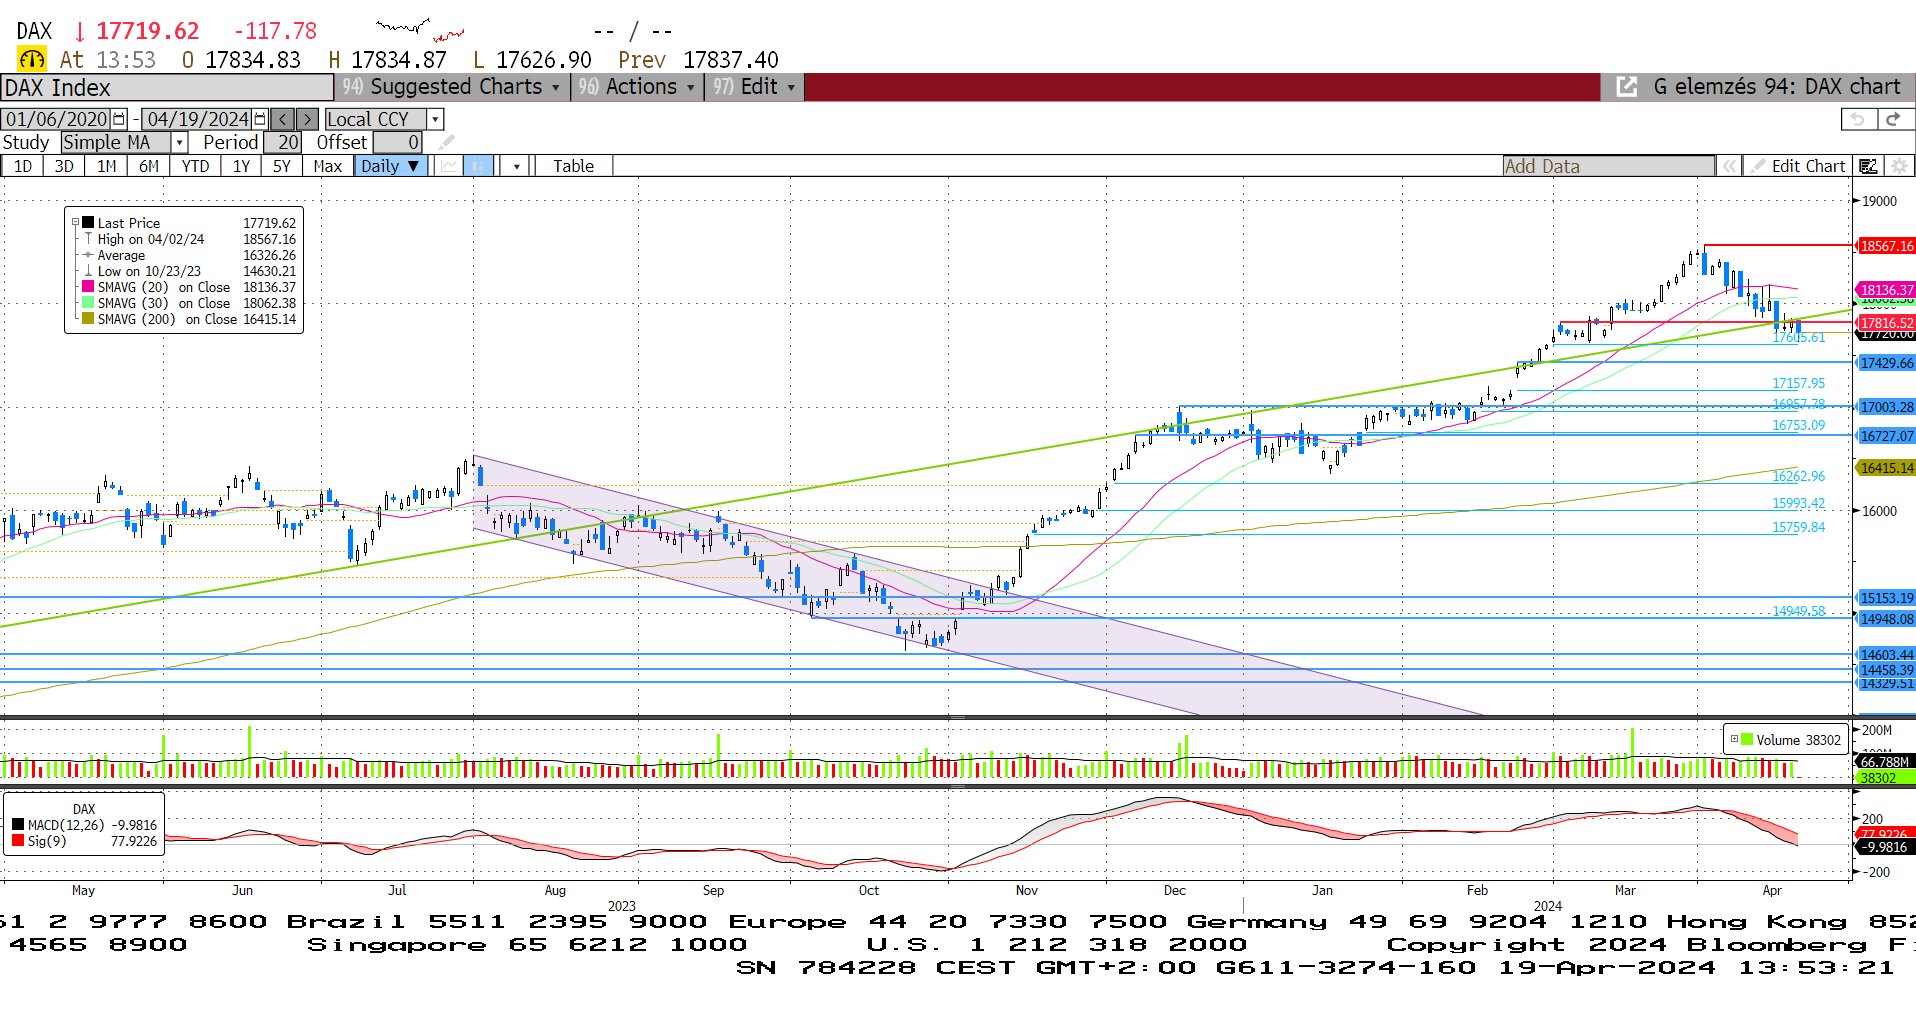Click the red 18567.16 price label
Screen dimensions: 1916x1023
1886,246
